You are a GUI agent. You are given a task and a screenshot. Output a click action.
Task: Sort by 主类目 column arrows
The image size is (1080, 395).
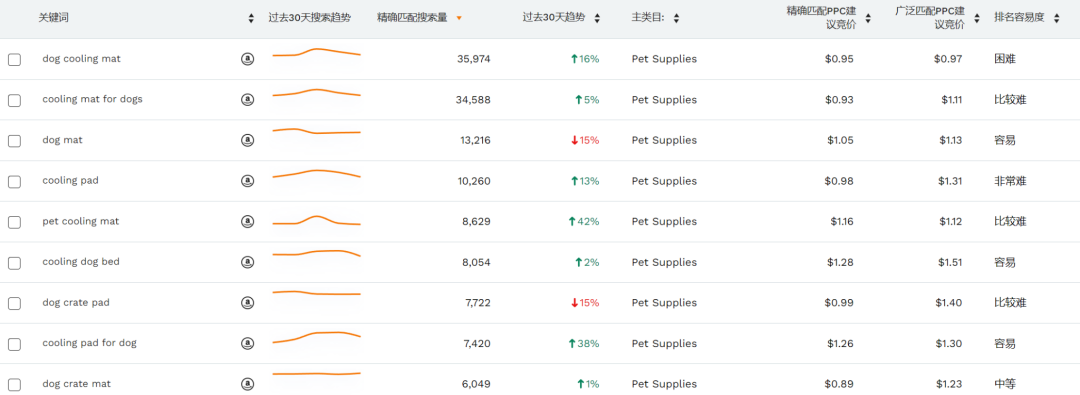[x=676, y=19]
